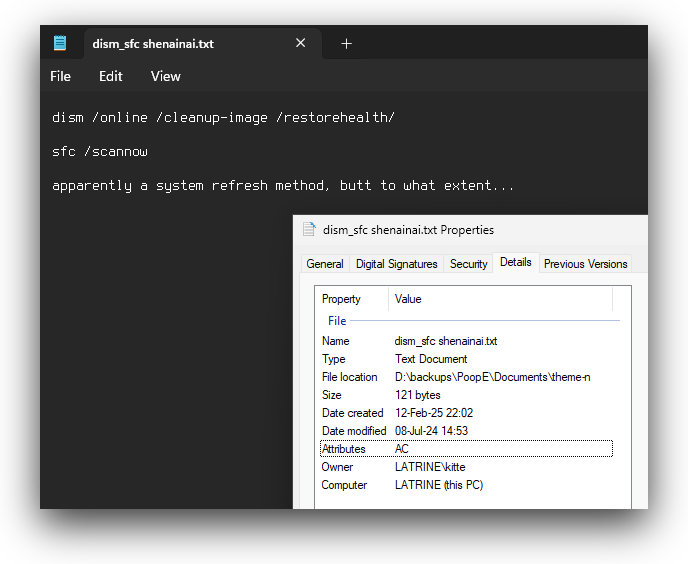Open the View menu in Notepad

point(165,76)
